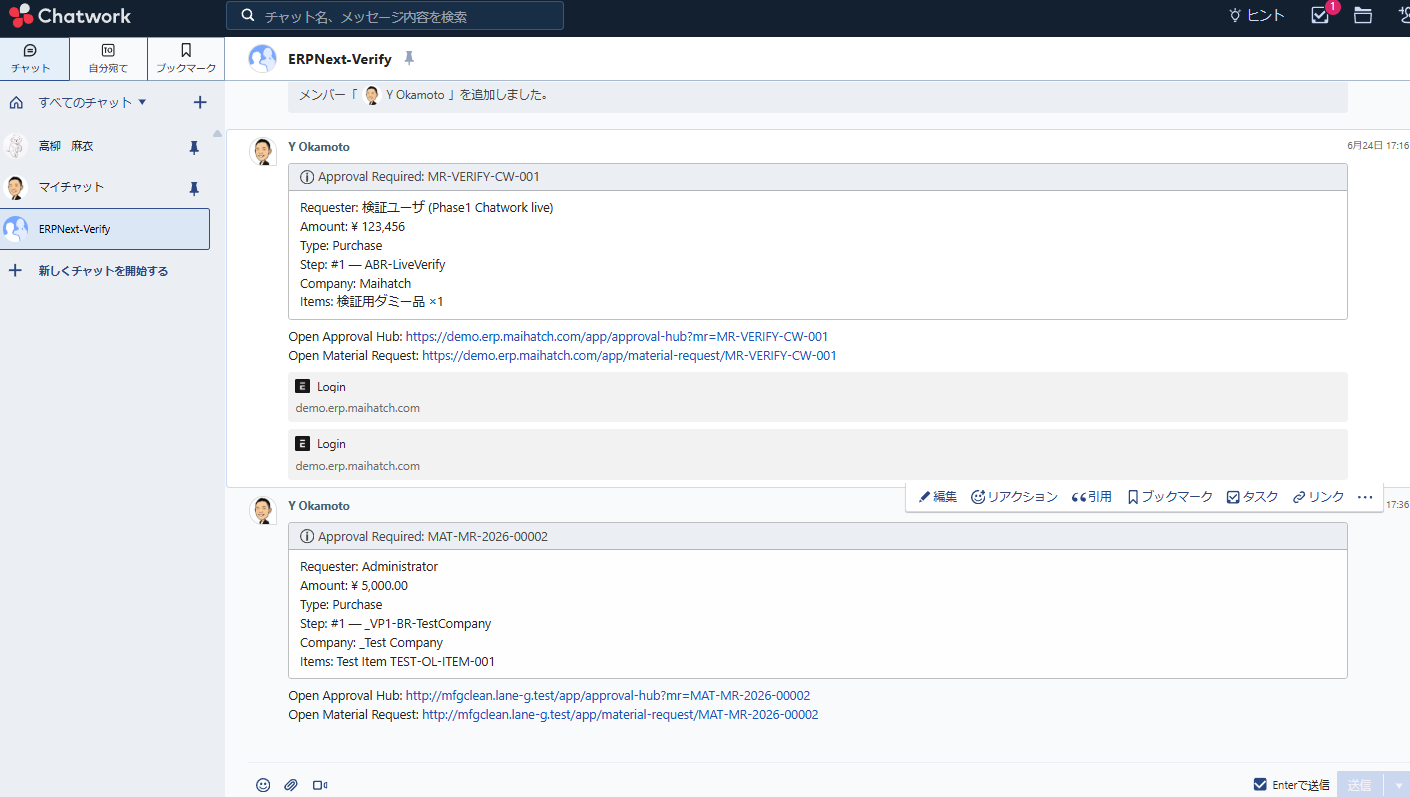1410x797 pixels.
Task: Open emoji picker smiley icon
Action: pyautogui.click(x=263, y=785)
